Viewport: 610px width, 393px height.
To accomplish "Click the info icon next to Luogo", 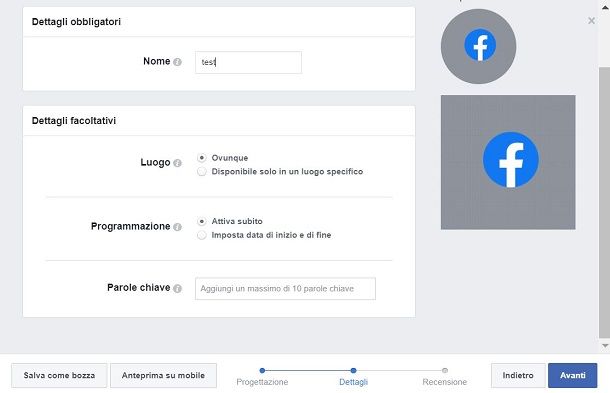I will point(177,163).
